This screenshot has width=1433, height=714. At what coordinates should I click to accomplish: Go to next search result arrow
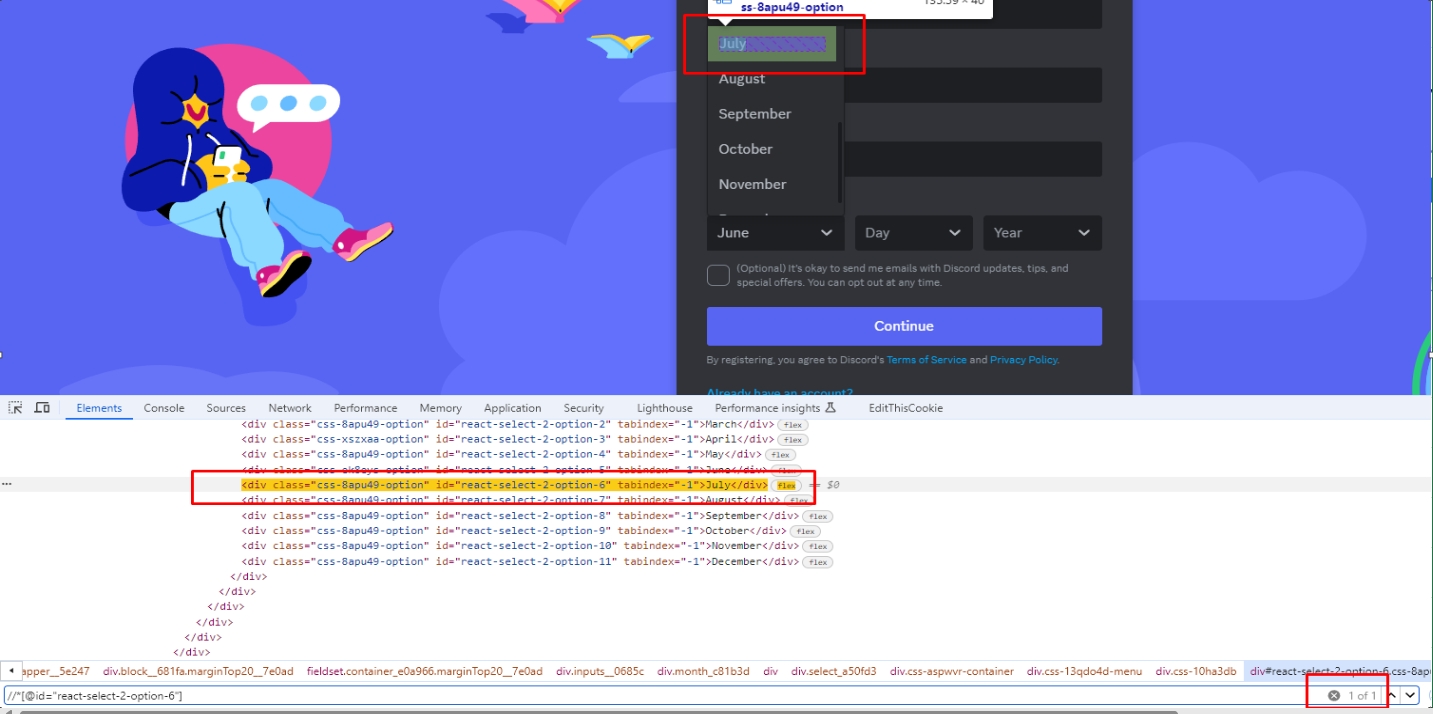coord(1410,695)
